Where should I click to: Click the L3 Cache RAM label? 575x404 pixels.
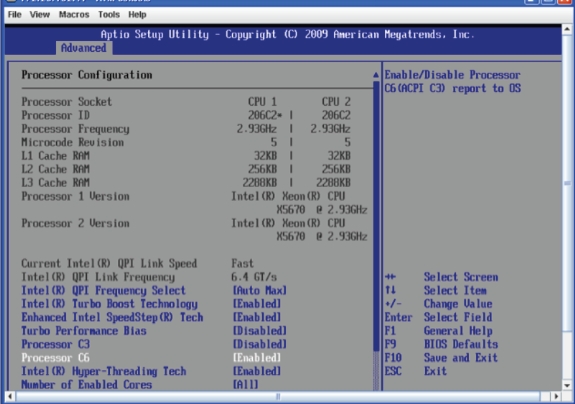coord(55,183)
